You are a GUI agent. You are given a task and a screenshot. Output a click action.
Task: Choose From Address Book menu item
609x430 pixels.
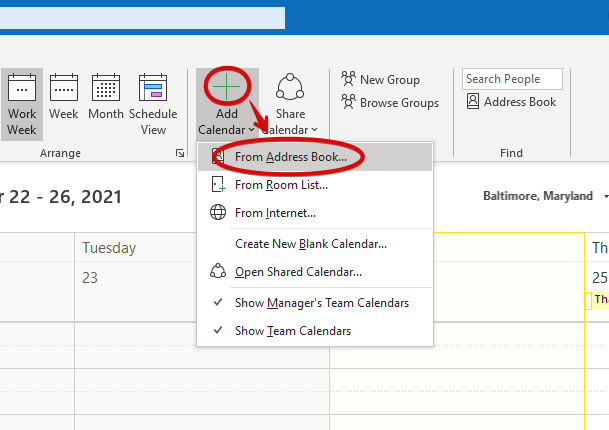point(290,157)
